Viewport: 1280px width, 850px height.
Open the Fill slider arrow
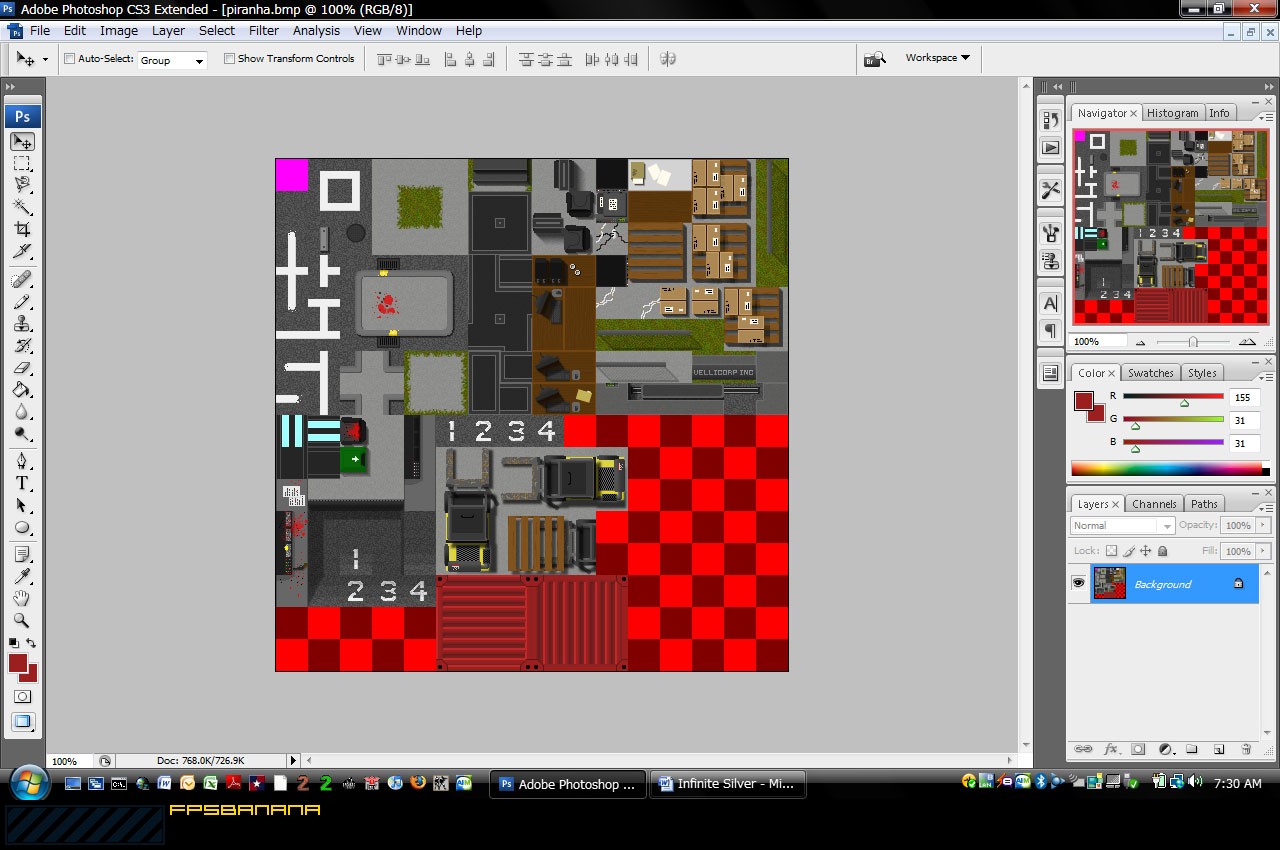click(x=1263, y=551)
